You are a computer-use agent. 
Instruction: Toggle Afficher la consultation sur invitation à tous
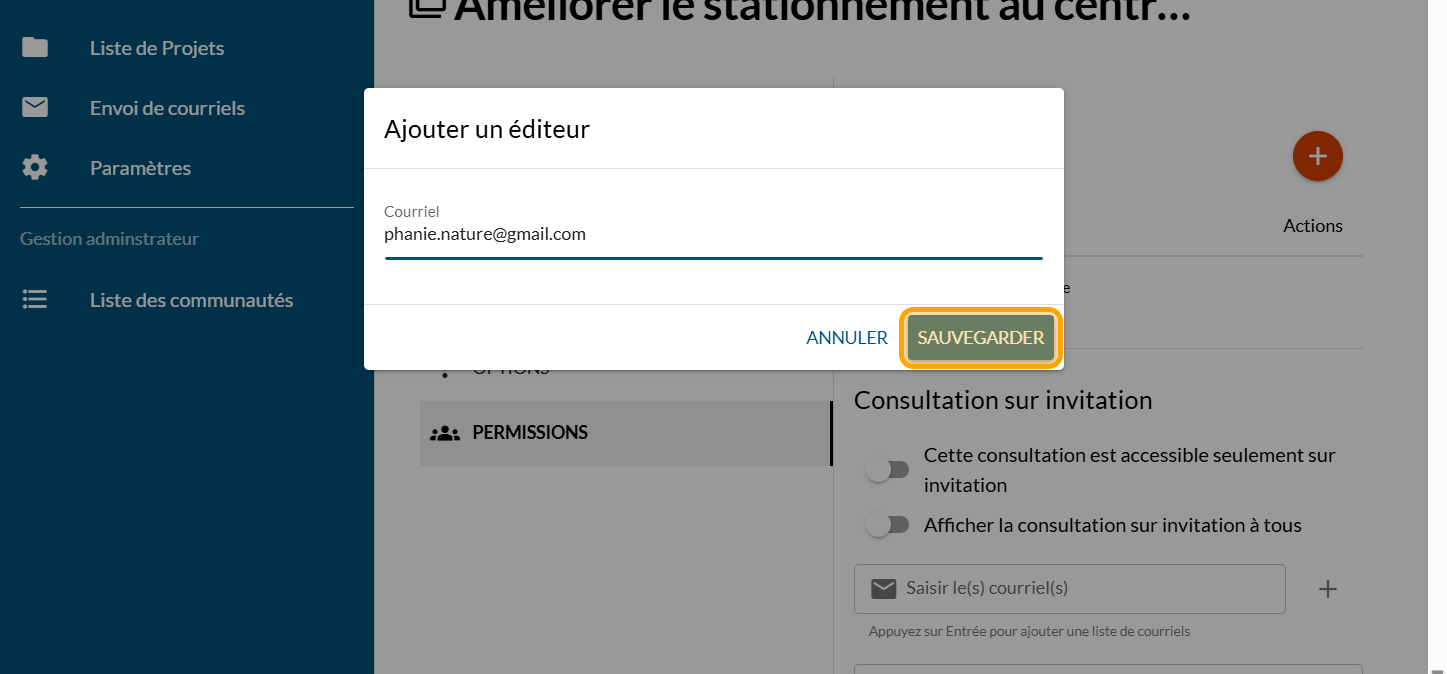click(887, 525)
